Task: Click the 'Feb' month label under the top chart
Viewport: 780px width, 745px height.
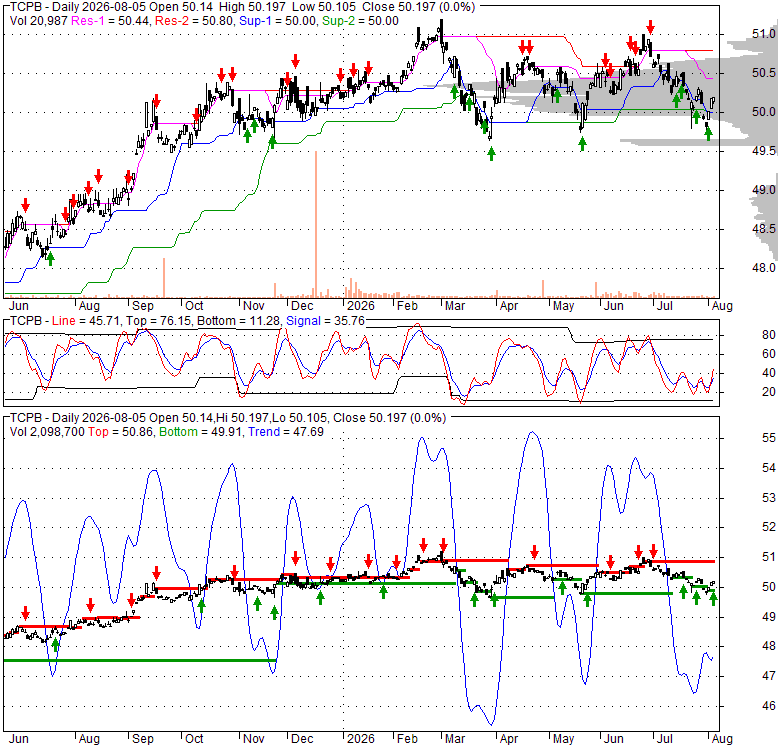Action: 407,305
